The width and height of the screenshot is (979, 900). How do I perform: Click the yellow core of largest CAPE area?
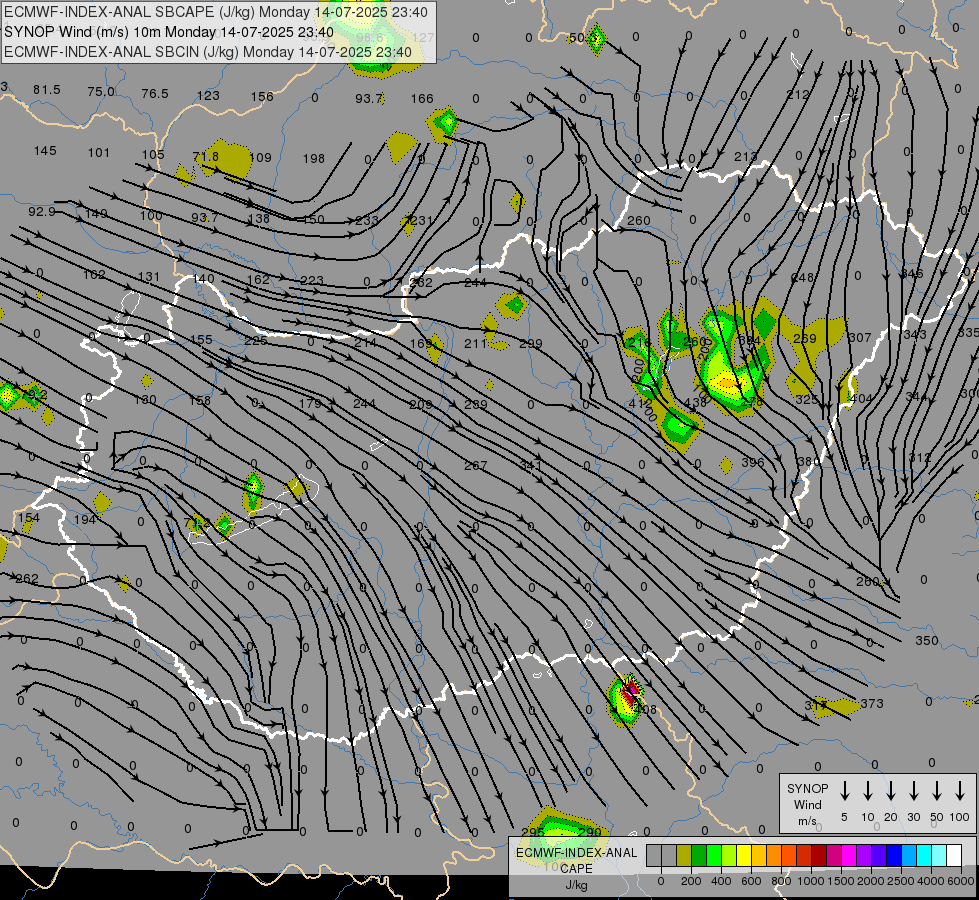click(726, 382)
